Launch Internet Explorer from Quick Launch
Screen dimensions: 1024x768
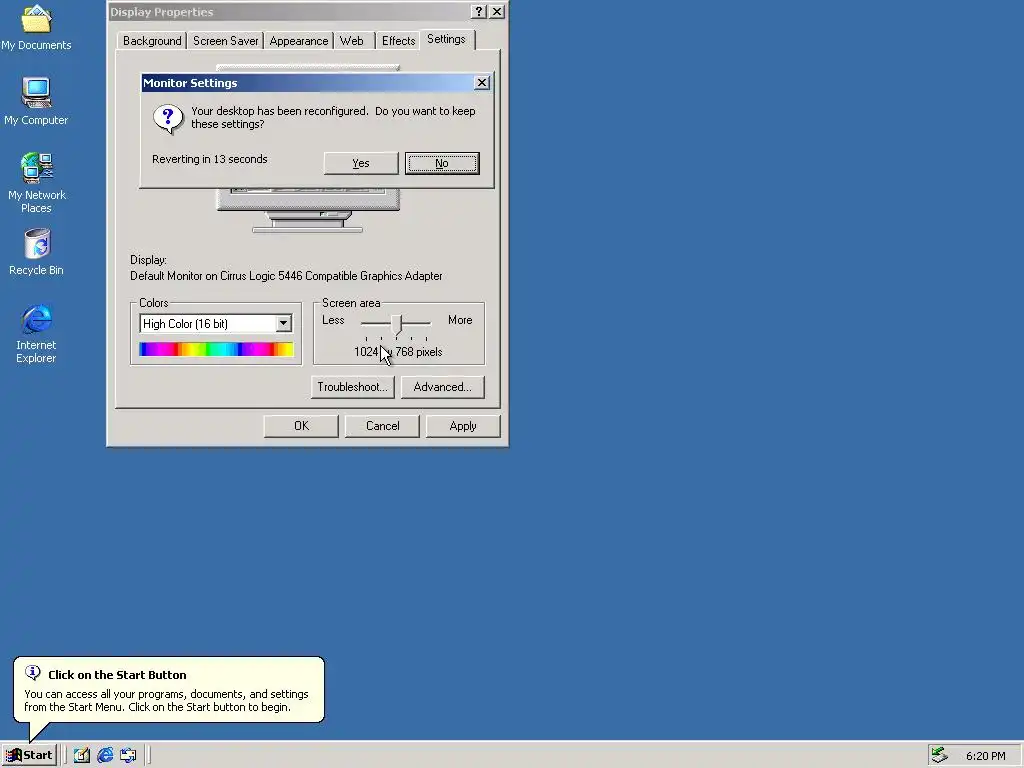[105, 756]
